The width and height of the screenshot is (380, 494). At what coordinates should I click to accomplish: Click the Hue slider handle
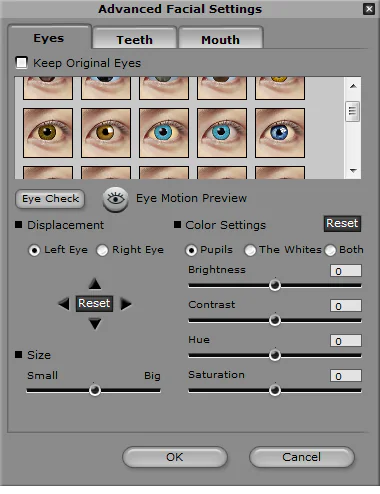click(x=275, y=355)
